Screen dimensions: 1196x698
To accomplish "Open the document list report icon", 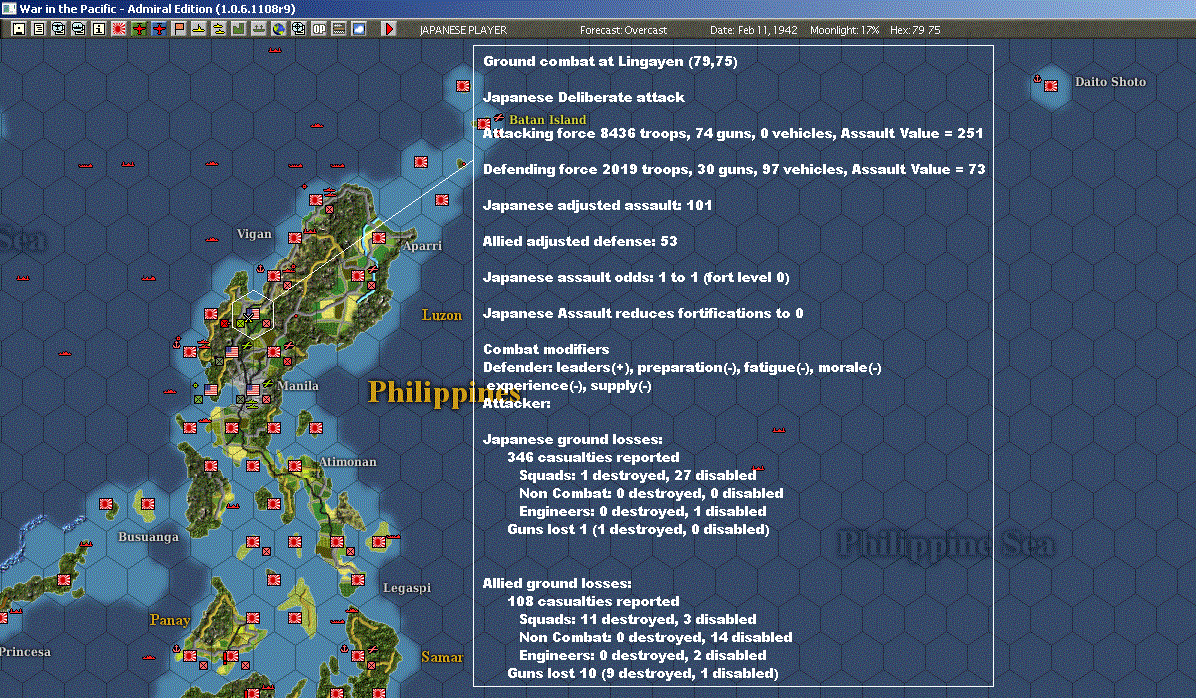I will click(39, 29).
